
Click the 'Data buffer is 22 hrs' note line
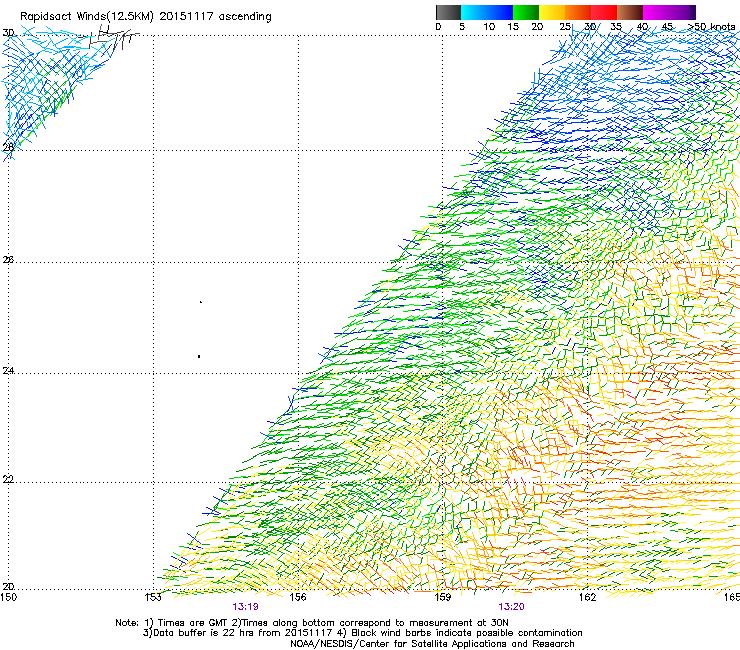tap(362, 633)
